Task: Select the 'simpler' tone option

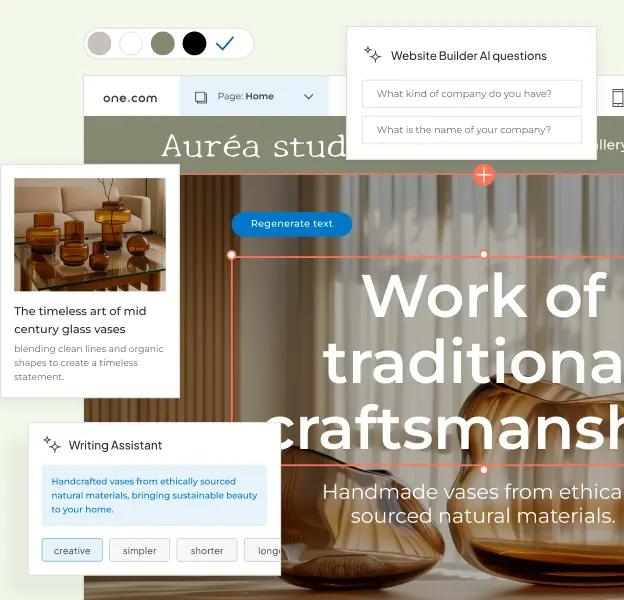Action: (x=139, y=550)
